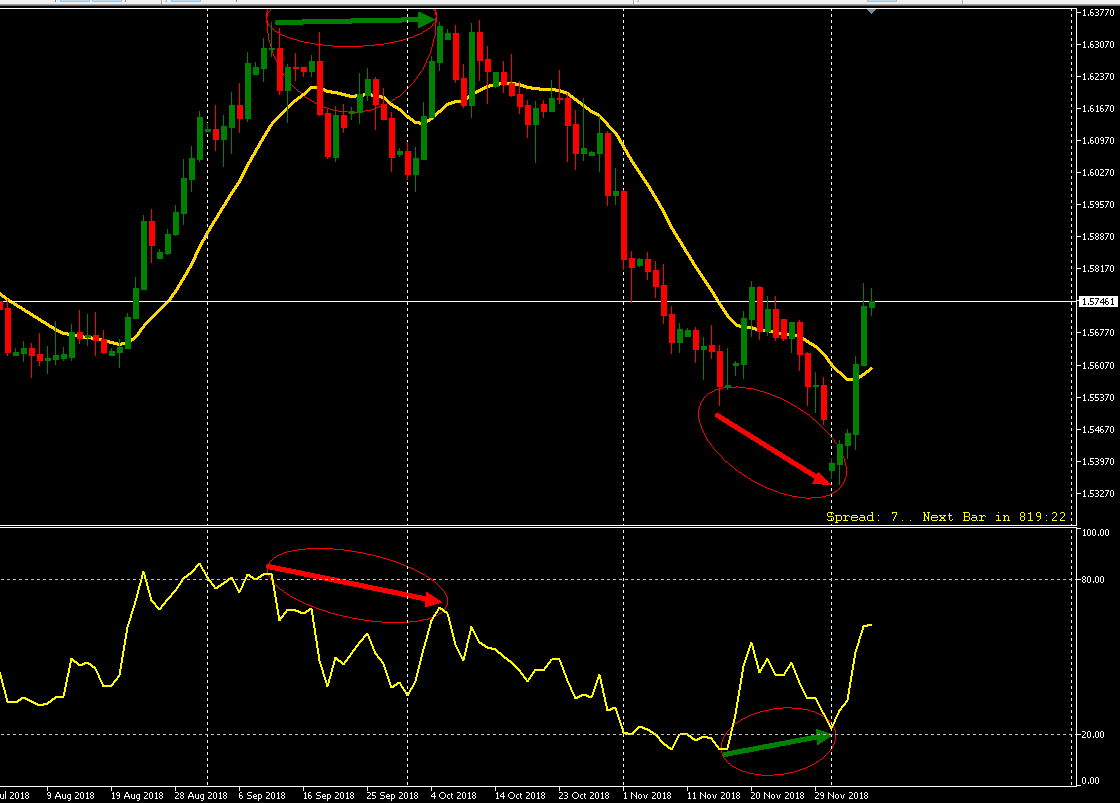Click the 4 Oct 2018 date label
Image resolution: width=1120 pixels, height=803 pixels.
click(453, 796)
